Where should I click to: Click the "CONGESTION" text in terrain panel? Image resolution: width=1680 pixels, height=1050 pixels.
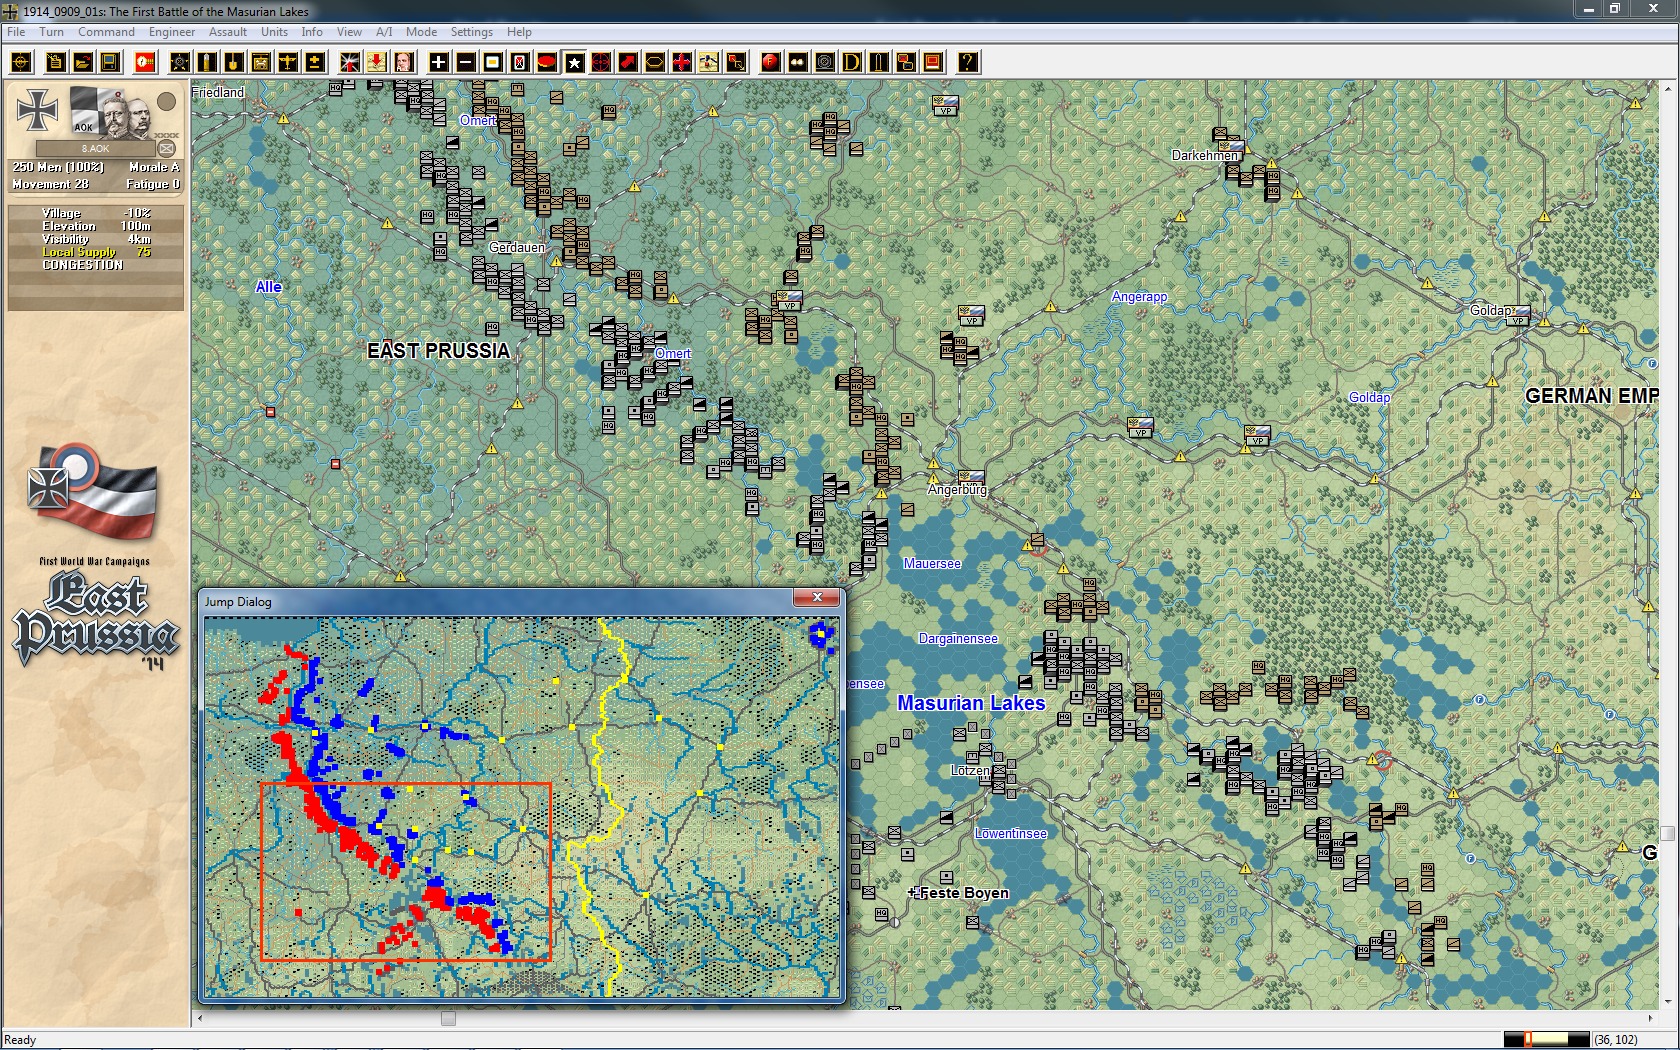(83, 265)
